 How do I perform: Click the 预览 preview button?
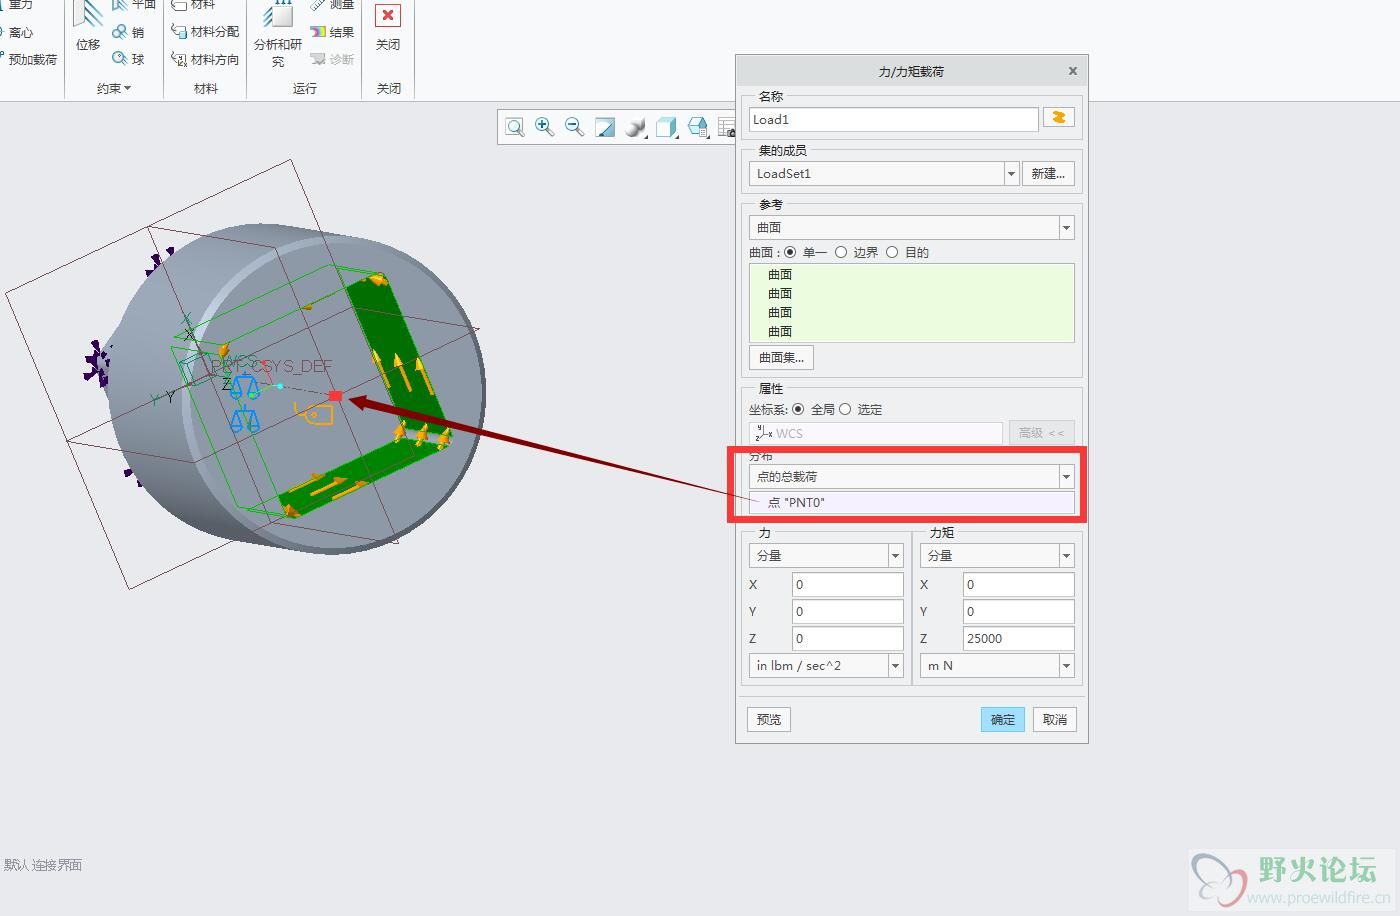pyautogui.click(x=769, y=719)
